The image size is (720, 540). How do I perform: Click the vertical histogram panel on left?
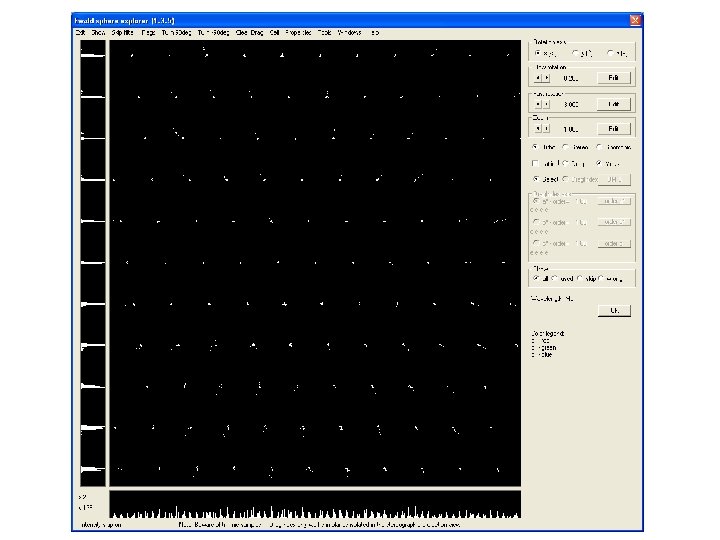pos(93,263)
